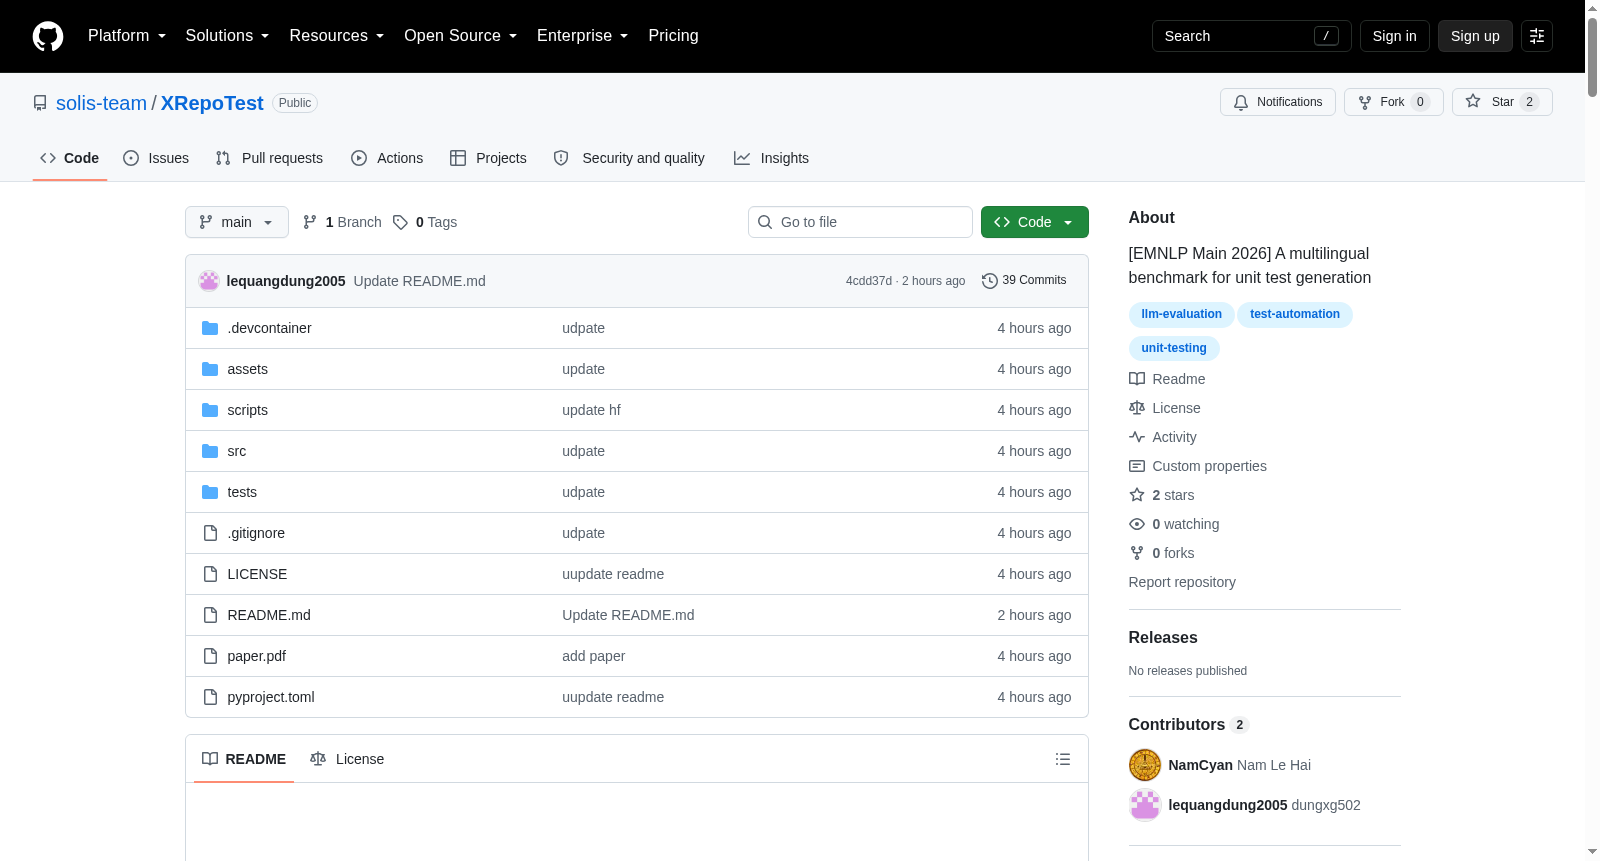Open the Actions tab

(x=387, y=158)
